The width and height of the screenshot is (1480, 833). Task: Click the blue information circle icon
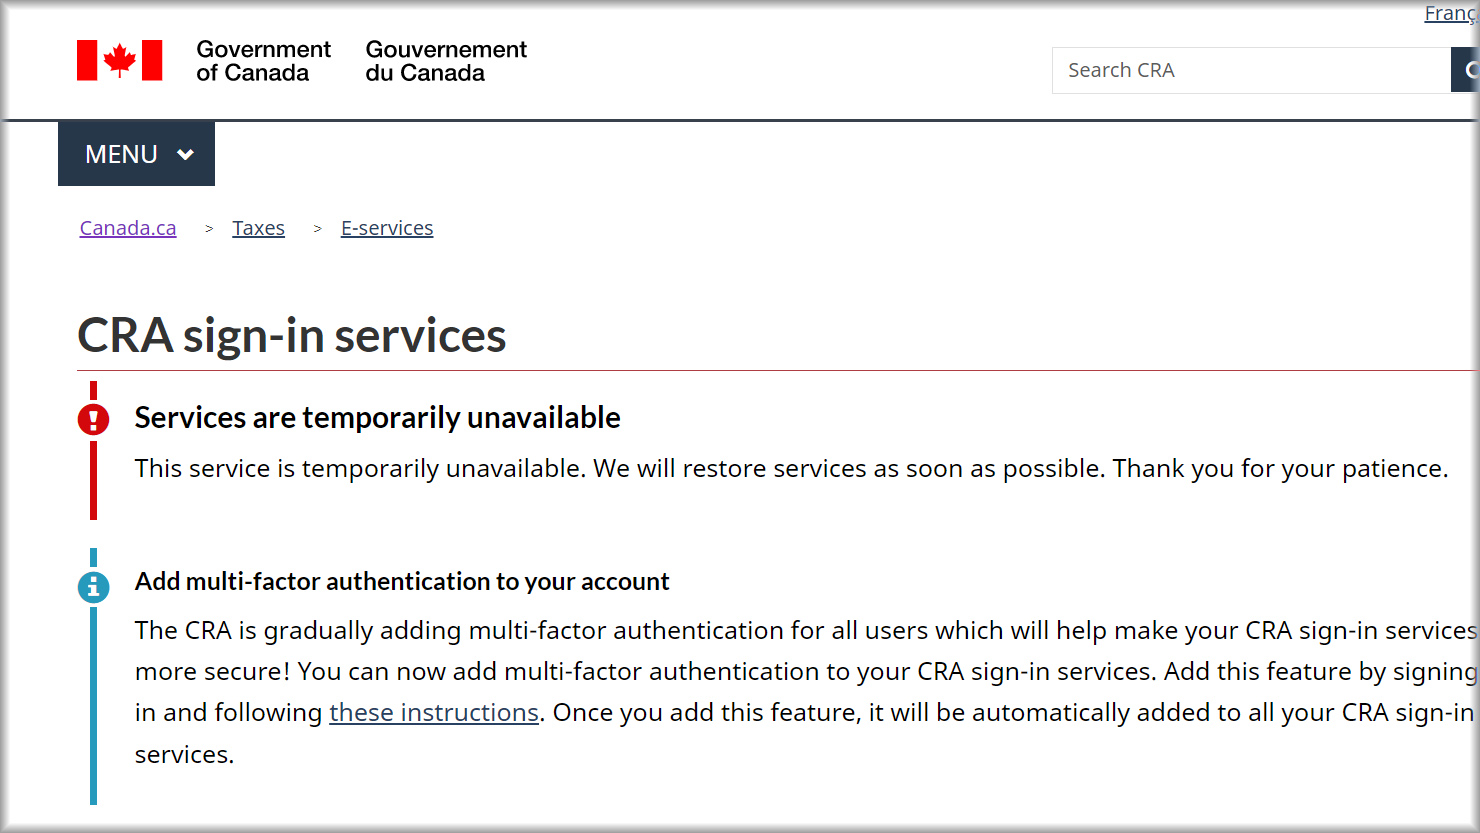tap(93, 588)
